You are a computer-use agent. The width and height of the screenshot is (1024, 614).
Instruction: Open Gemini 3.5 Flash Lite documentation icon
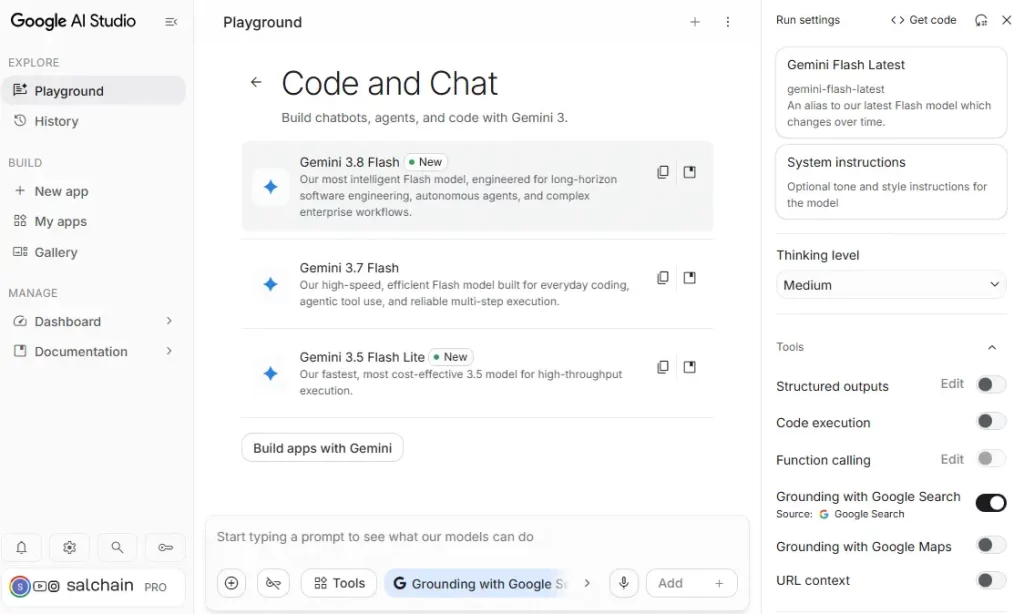[x=690, y=367]
